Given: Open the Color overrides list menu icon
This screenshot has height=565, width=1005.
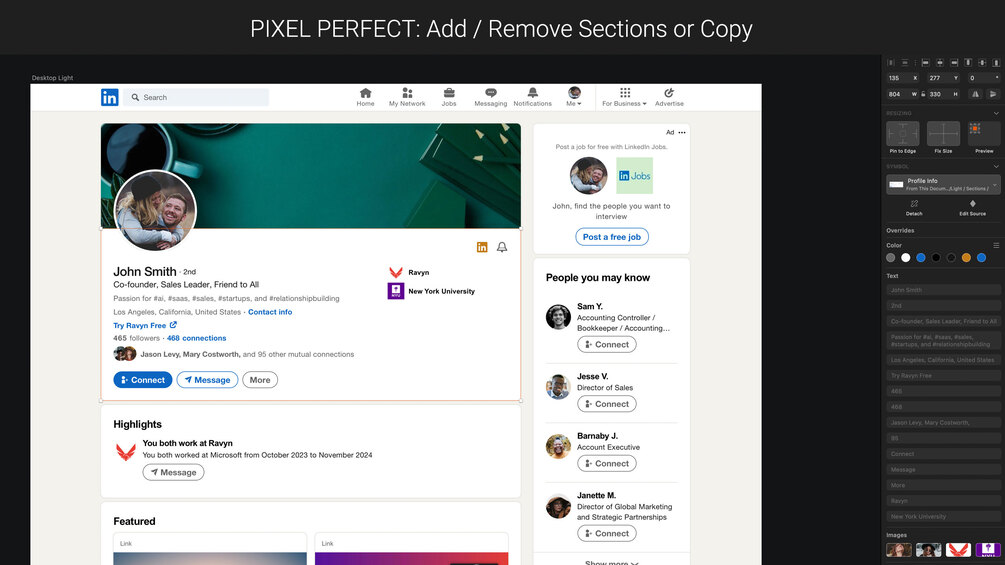Looking at the screenshot, I should click(x=996, y=245).
